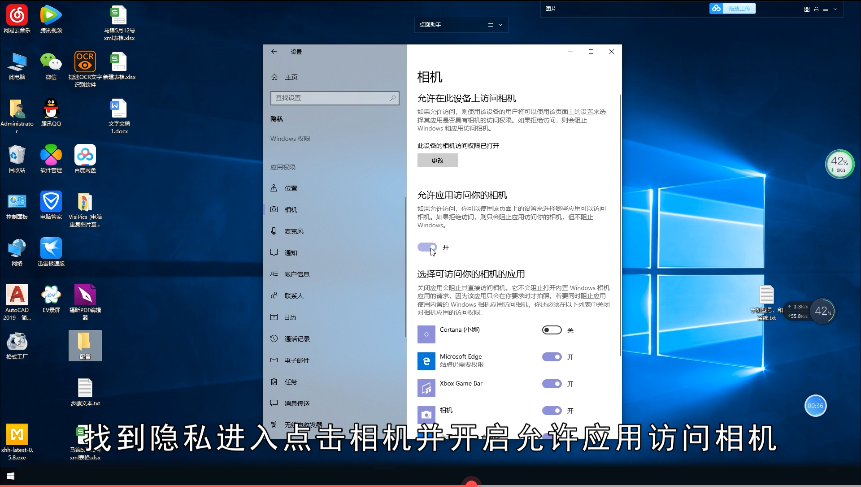The width and height of the screenshot is (861, 487).
Task: Click the Email (电子邮件) sidebar icon
Action: (274, 360)
